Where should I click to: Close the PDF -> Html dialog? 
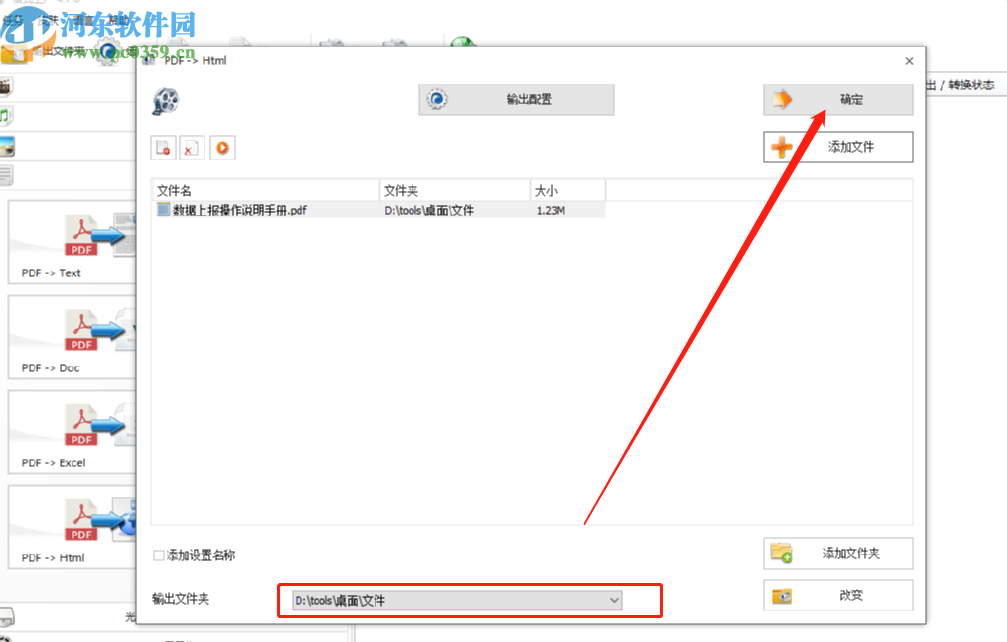[x=909, y=61]
